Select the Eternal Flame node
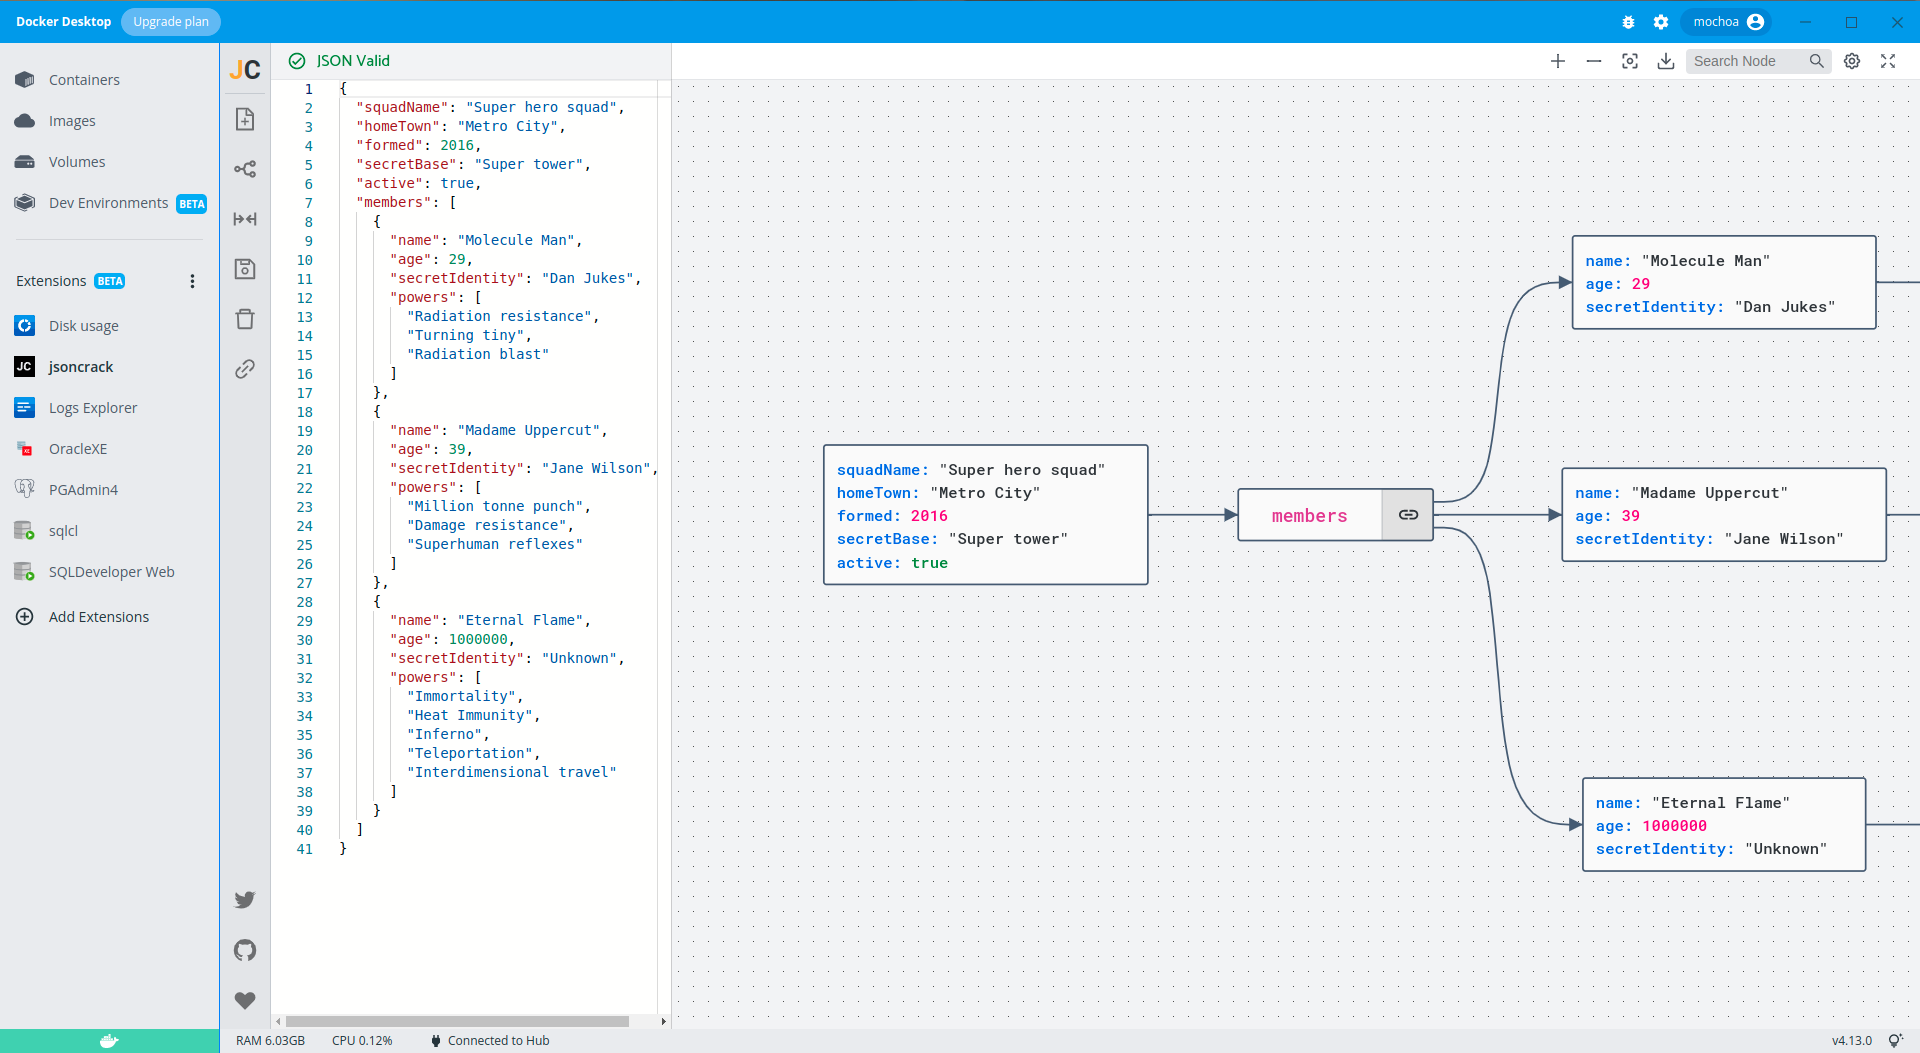The image size is (1920, 1053). (x=1724, y=825)
